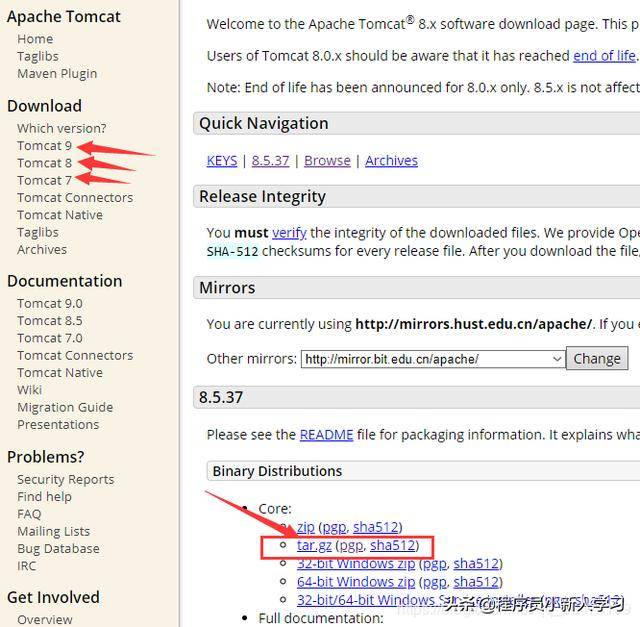Screen dimensions: 640x627
Task: Download the 64-bit Windows zip
Action: click(x=356, y=582)
